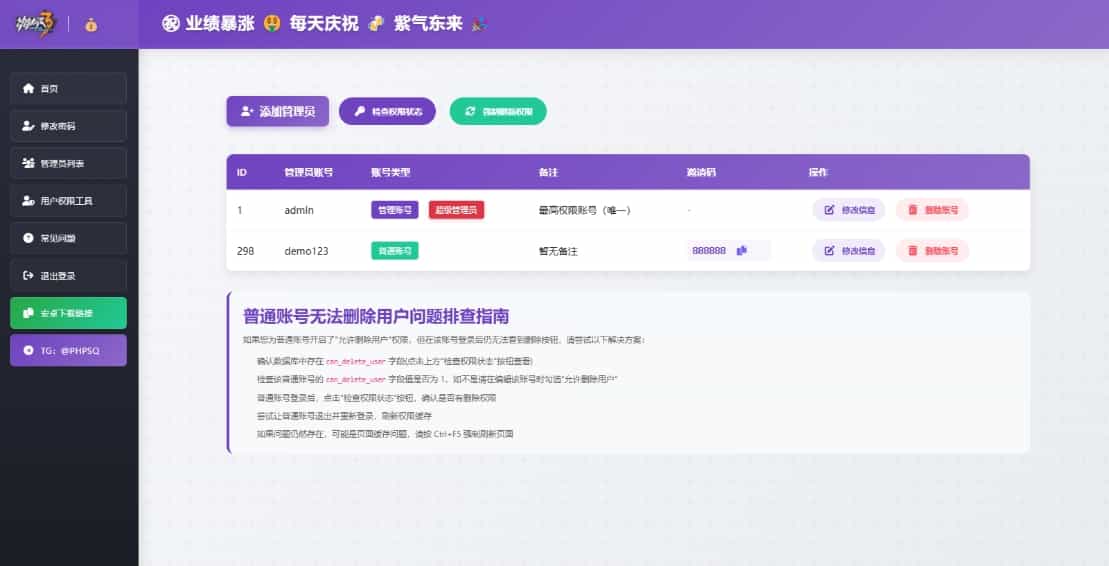The image size is (1109, 566).
Task: Click the trash icon in the admin row
Action: pos(911,210)
